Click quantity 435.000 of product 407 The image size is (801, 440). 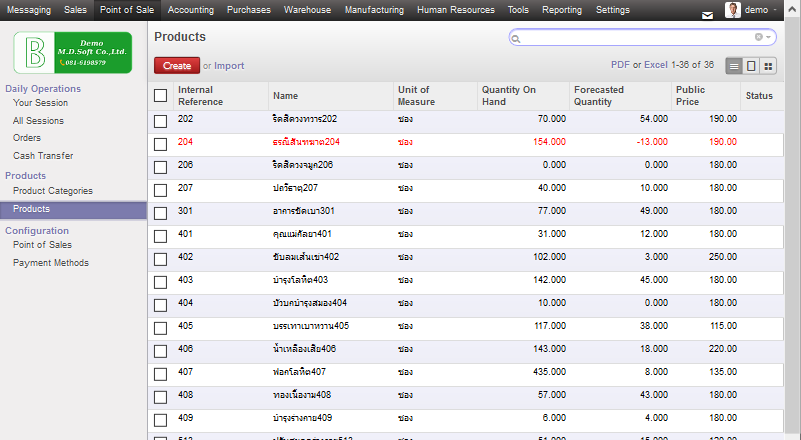(549, 372)
